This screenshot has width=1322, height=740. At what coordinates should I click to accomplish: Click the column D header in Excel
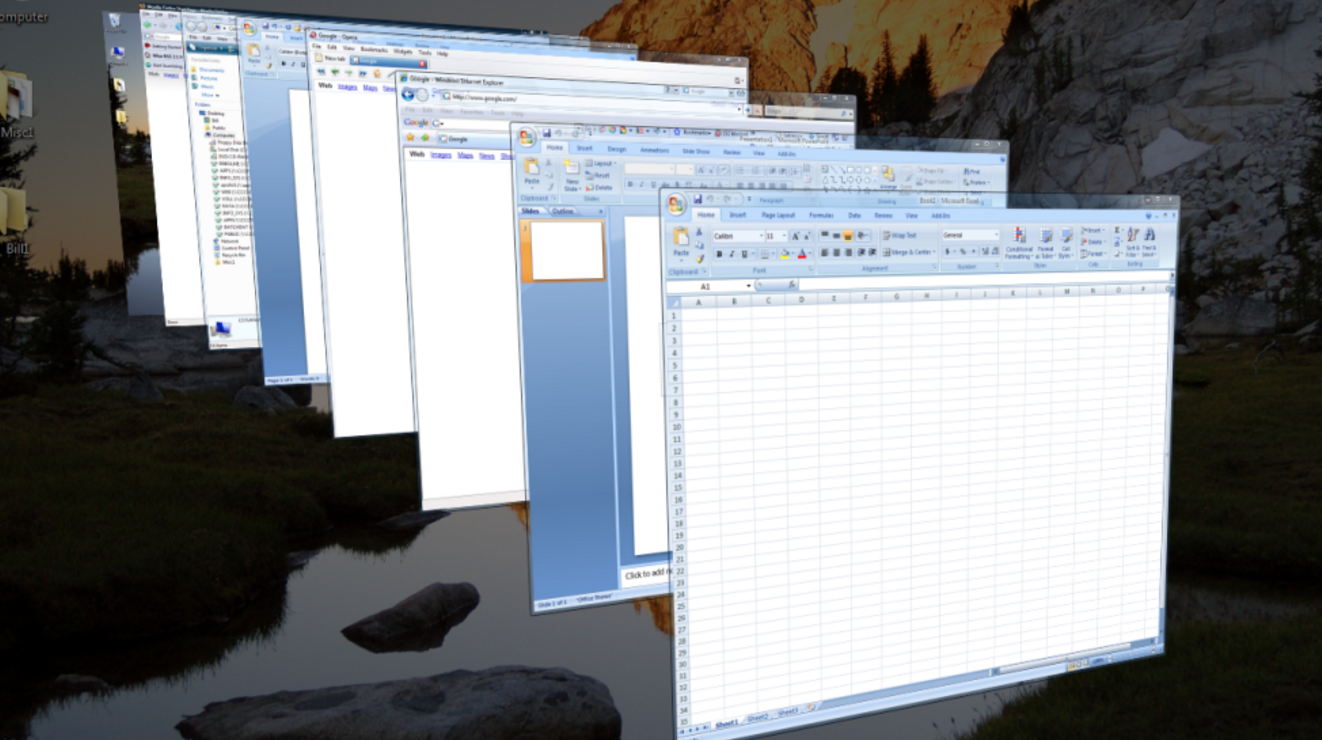[x=801, y=299]
